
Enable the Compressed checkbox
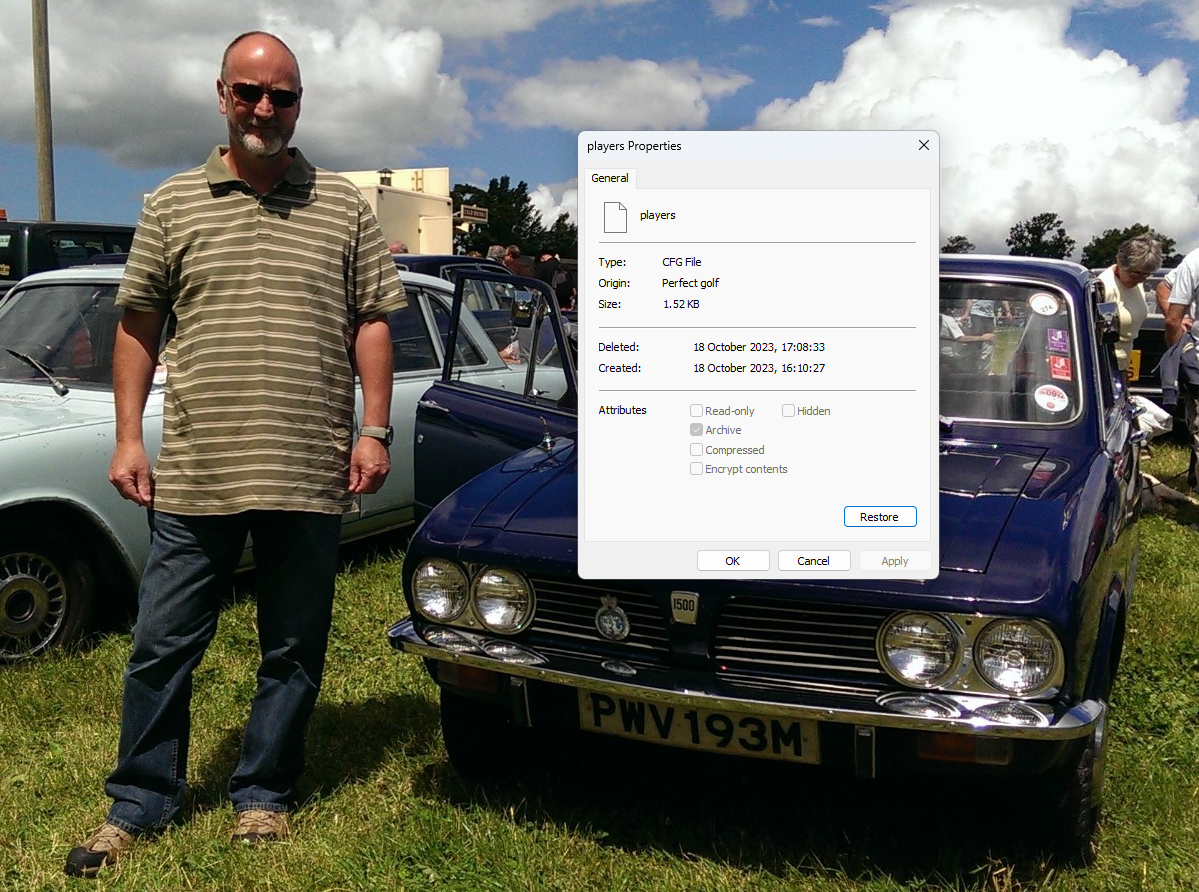[x=696, y=450]
